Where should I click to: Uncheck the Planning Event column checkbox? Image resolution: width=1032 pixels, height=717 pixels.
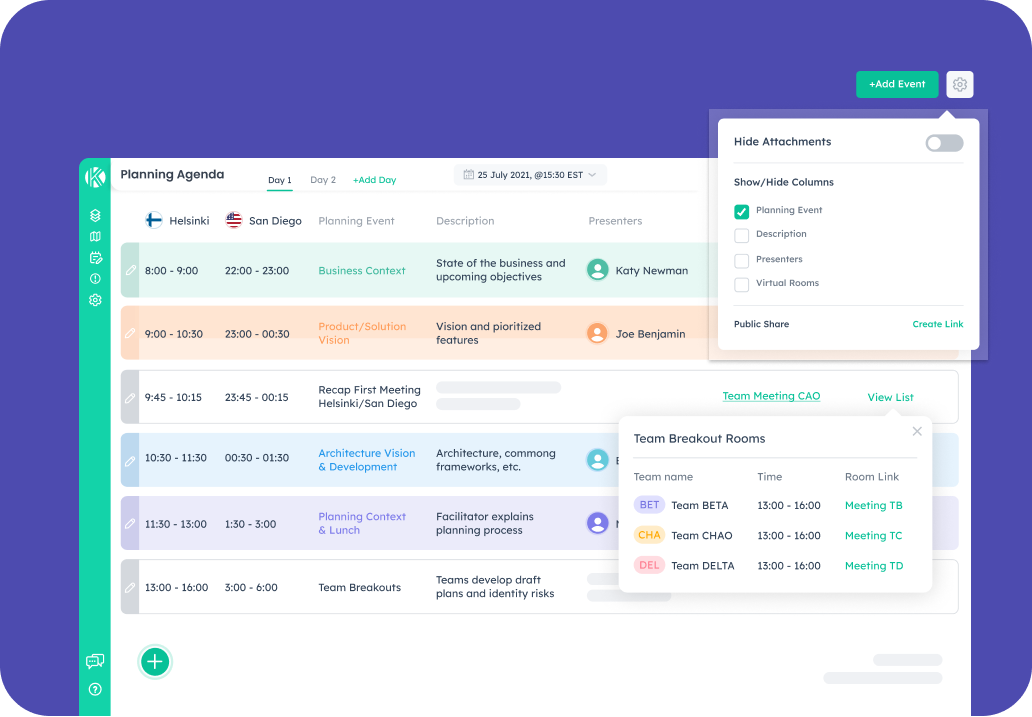(x=741, y=211)
